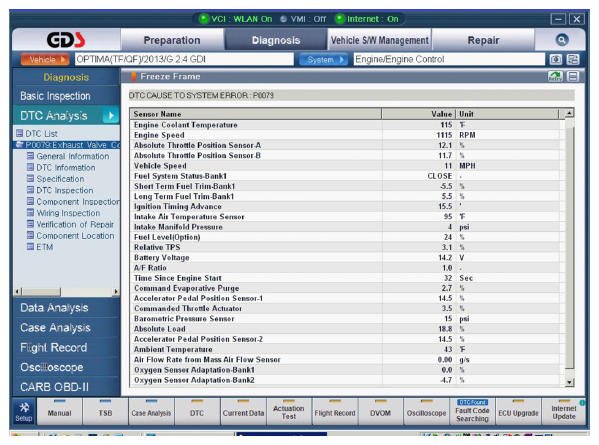
Task: Click the sidebar horizontal scrollbar right arrow
Action: tap(116, 292)
